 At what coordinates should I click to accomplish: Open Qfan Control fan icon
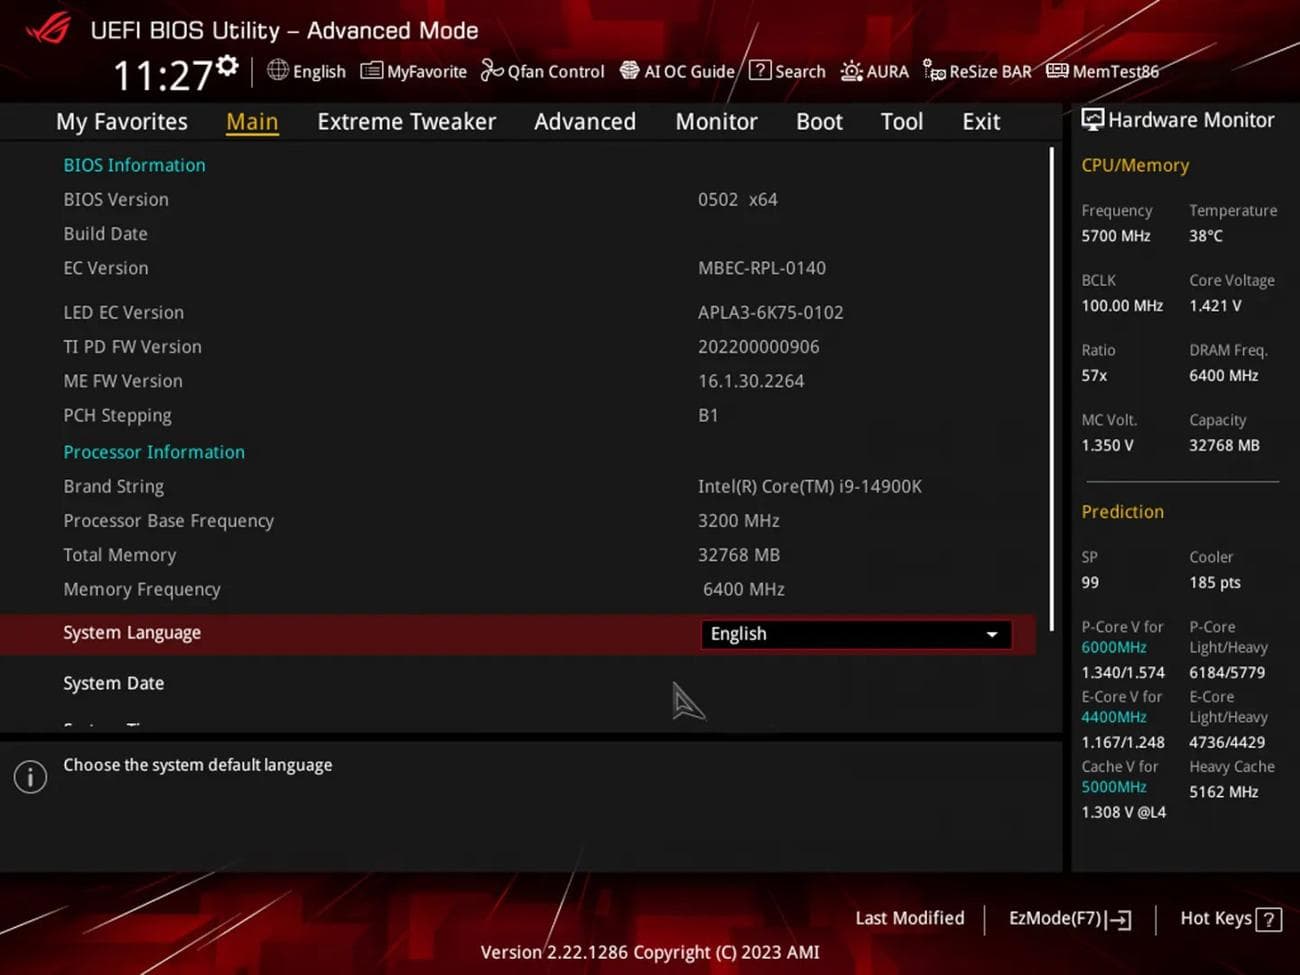click(491, 70)
